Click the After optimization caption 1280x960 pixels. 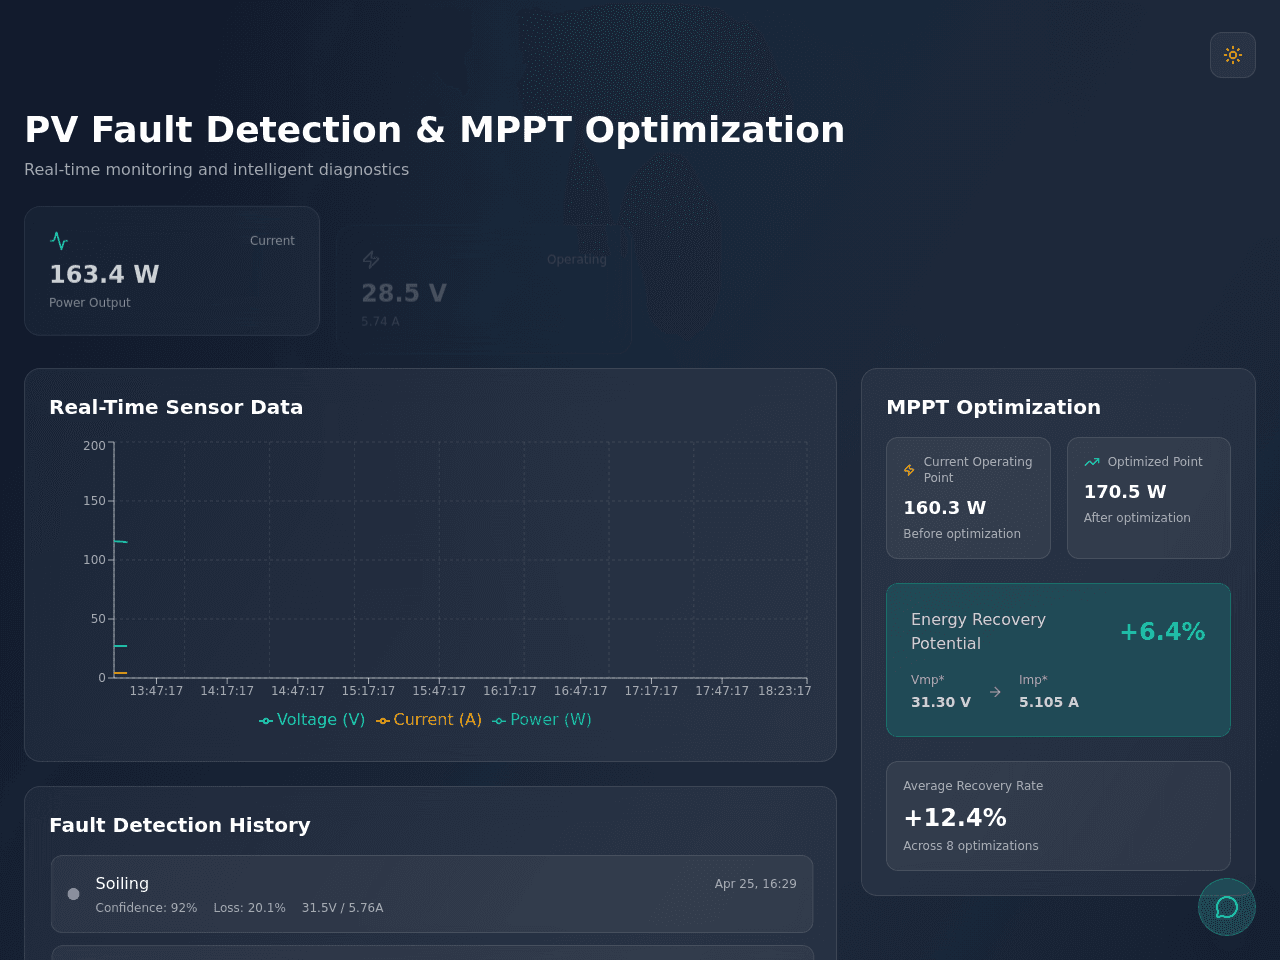point(1137,518)
